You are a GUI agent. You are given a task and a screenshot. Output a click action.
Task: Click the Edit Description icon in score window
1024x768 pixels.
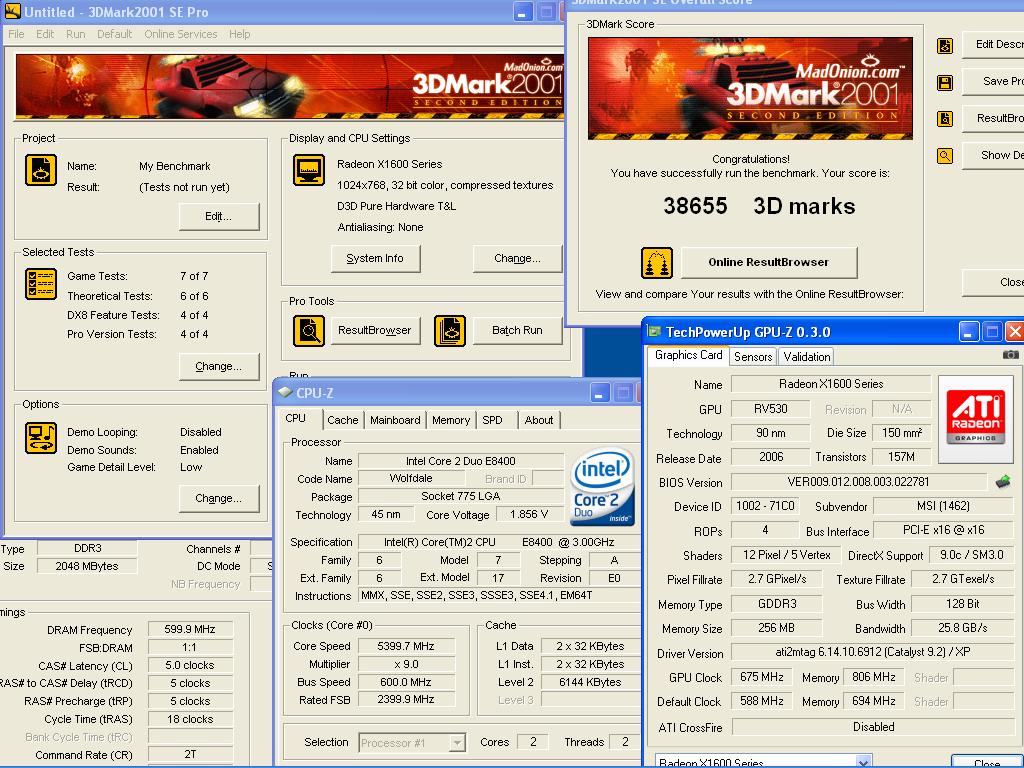coord(944,46)
